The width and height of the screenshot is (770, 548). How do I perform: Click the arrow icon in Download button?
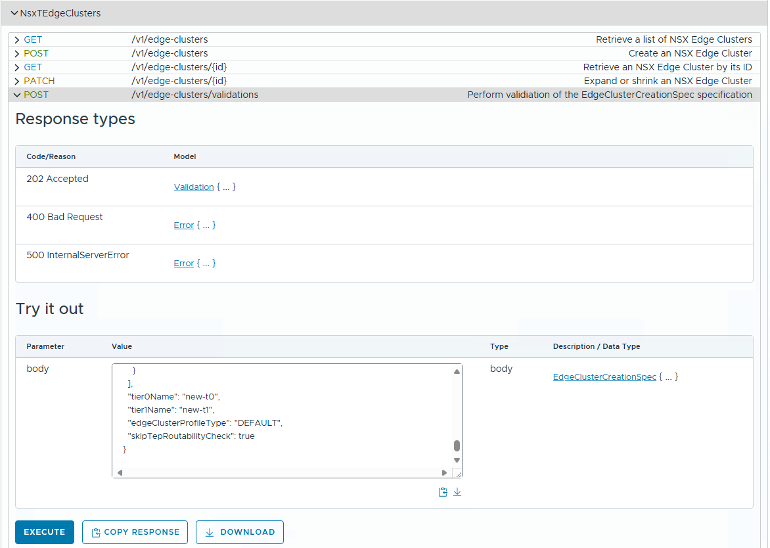click(x=210, y=532)
